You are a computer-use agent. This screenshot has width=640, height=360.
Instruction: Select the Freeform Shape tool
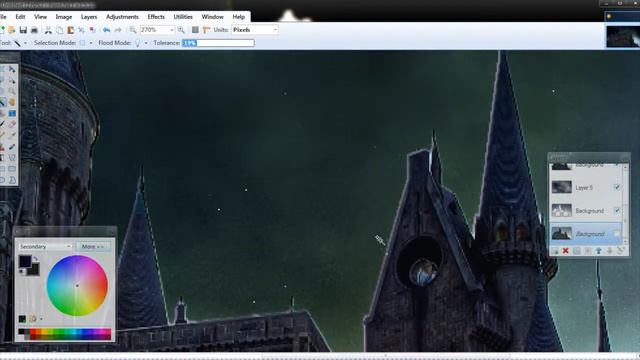[12, 180]
